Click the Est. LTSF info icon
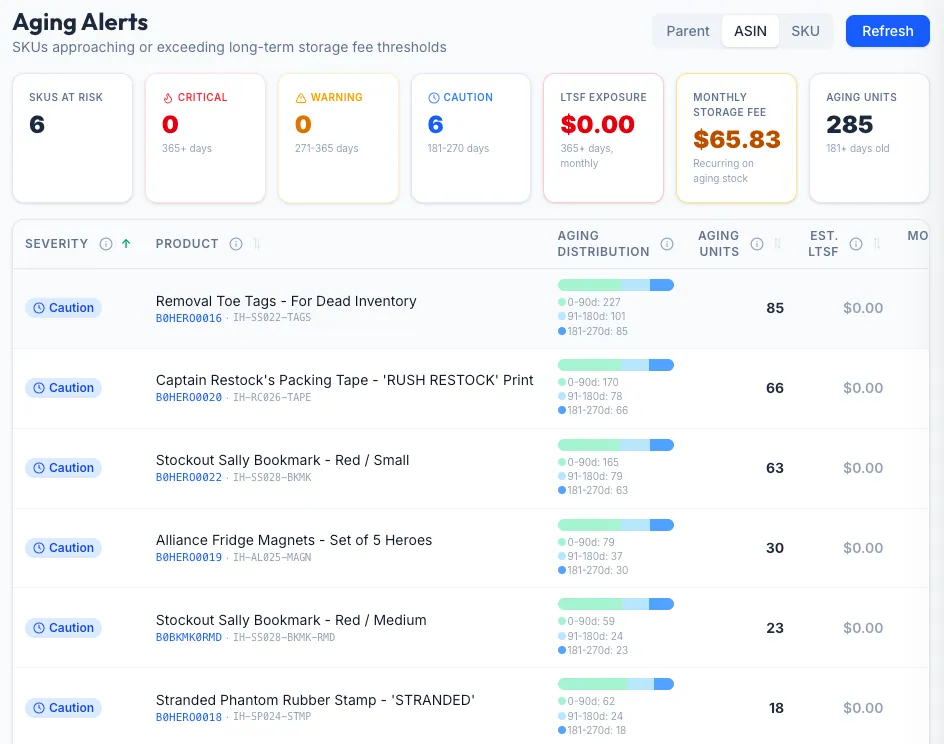Viewport: 944px width, 744px height. (856, 244)
